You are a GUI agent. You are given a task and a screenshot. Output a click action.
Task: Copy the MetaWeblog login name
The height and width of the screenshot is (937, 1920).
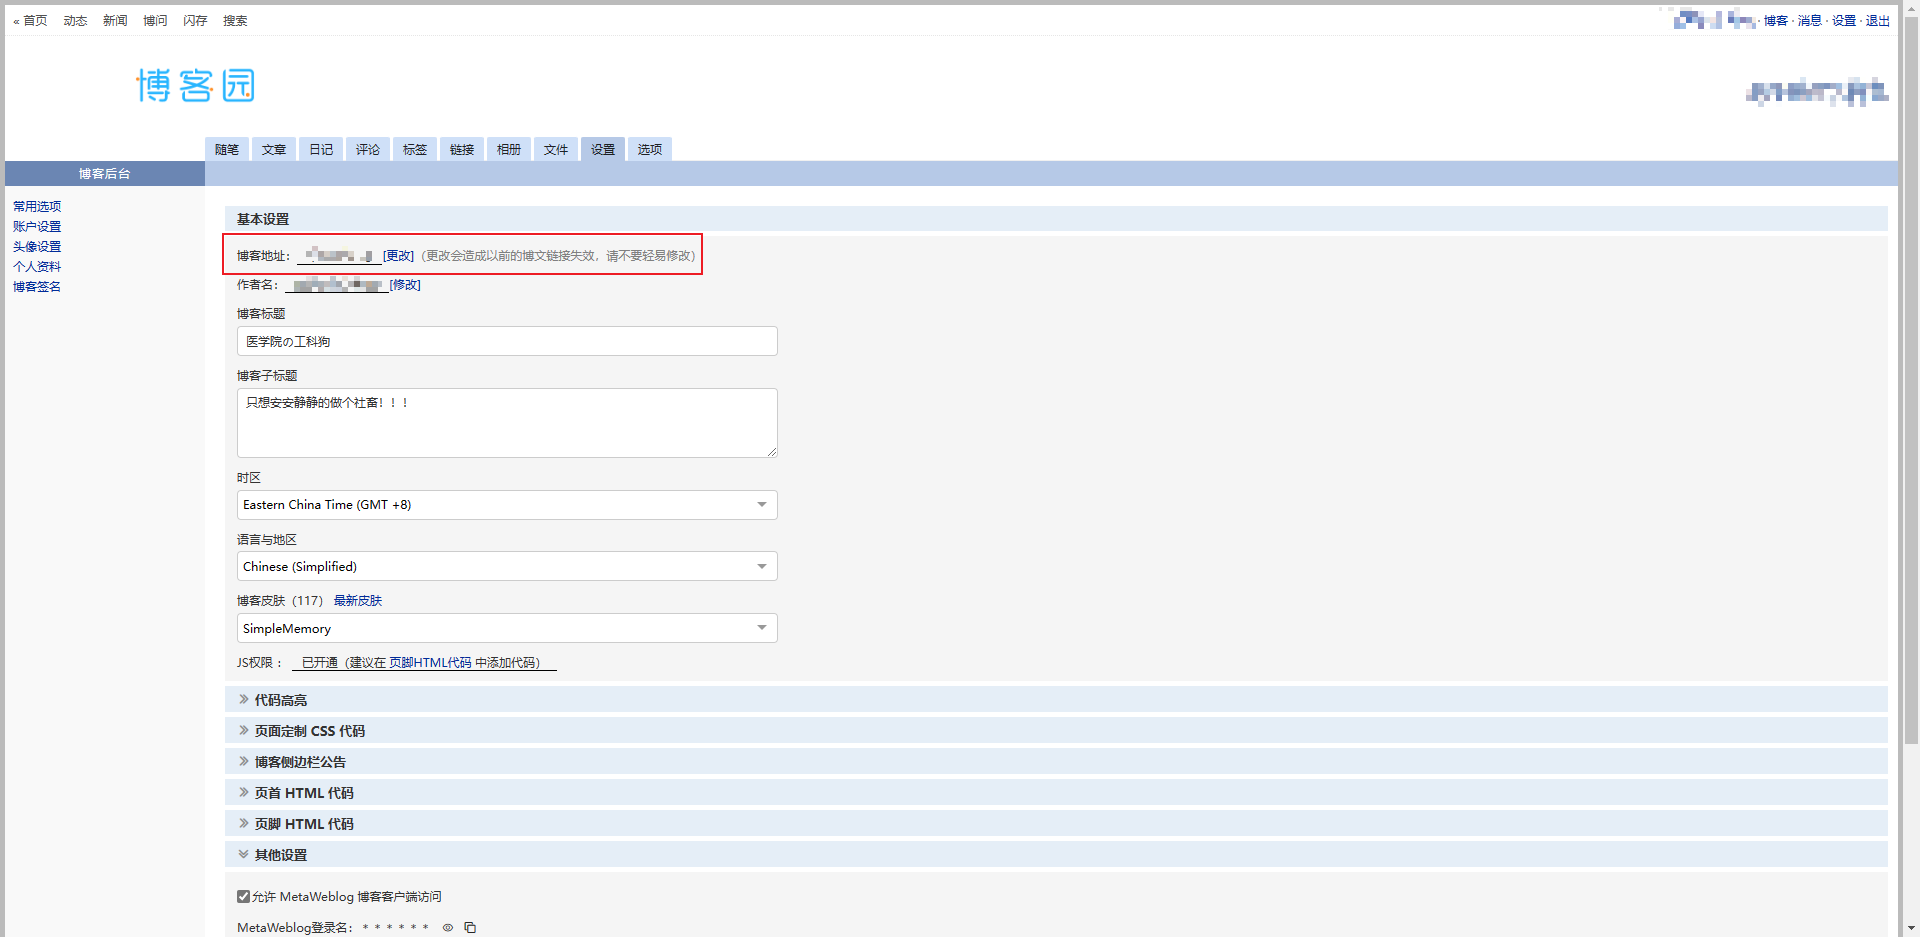click(470, 928)
